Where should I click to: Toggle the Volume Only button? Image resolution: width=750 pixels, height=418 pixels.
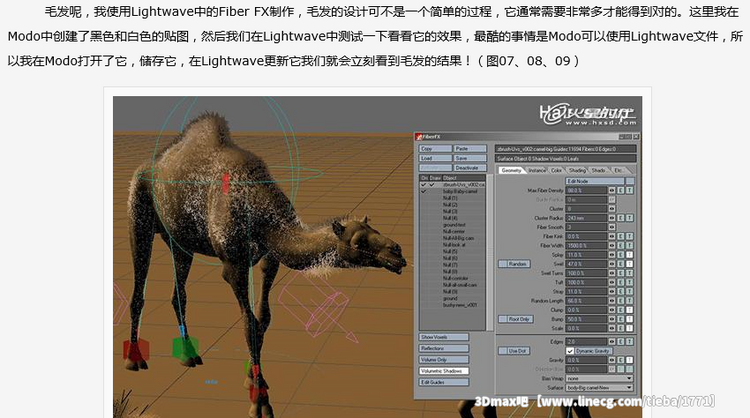click(444, 360)
